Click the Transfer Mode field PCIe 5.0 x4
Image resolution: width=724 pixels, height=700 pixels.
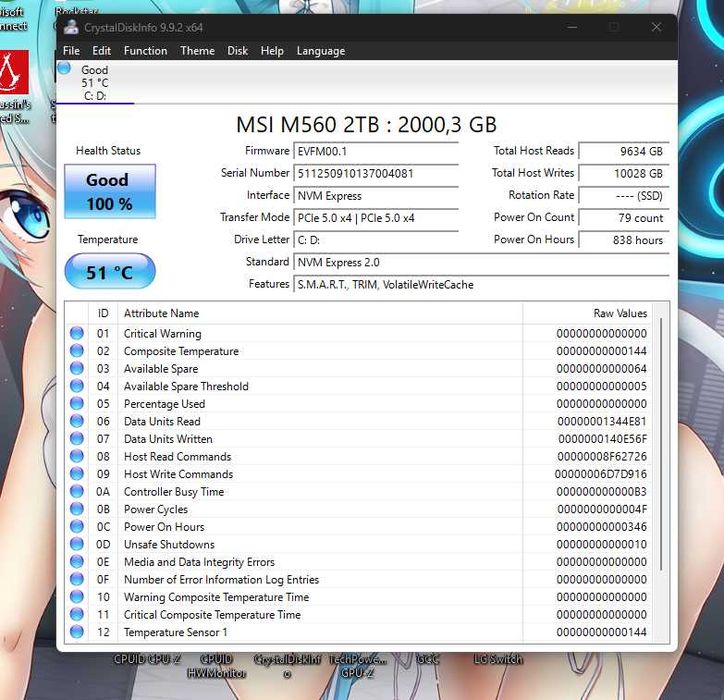376,217
